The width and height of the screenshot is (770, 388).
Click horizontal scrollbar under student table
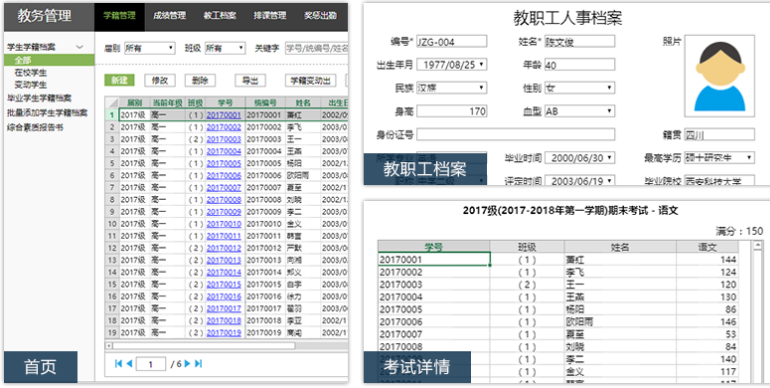click(204, 346)
